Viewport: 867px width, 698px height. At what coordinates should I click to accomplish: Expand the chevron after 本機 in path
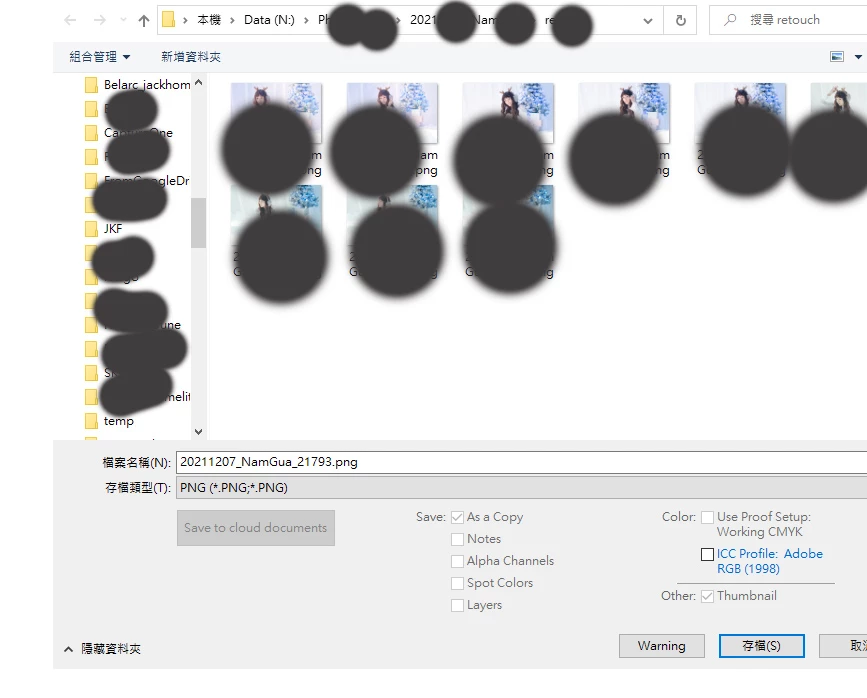pyautogui.click(x=232, y=20)
